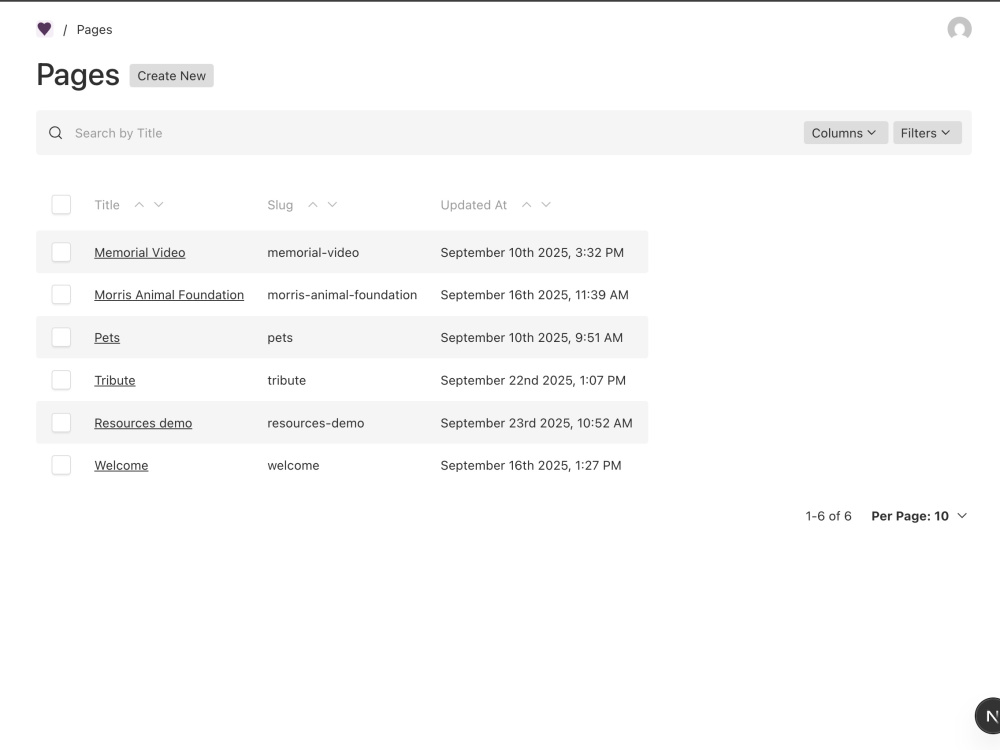
Task: Click the pets slug cell
Action: point(280,338)
